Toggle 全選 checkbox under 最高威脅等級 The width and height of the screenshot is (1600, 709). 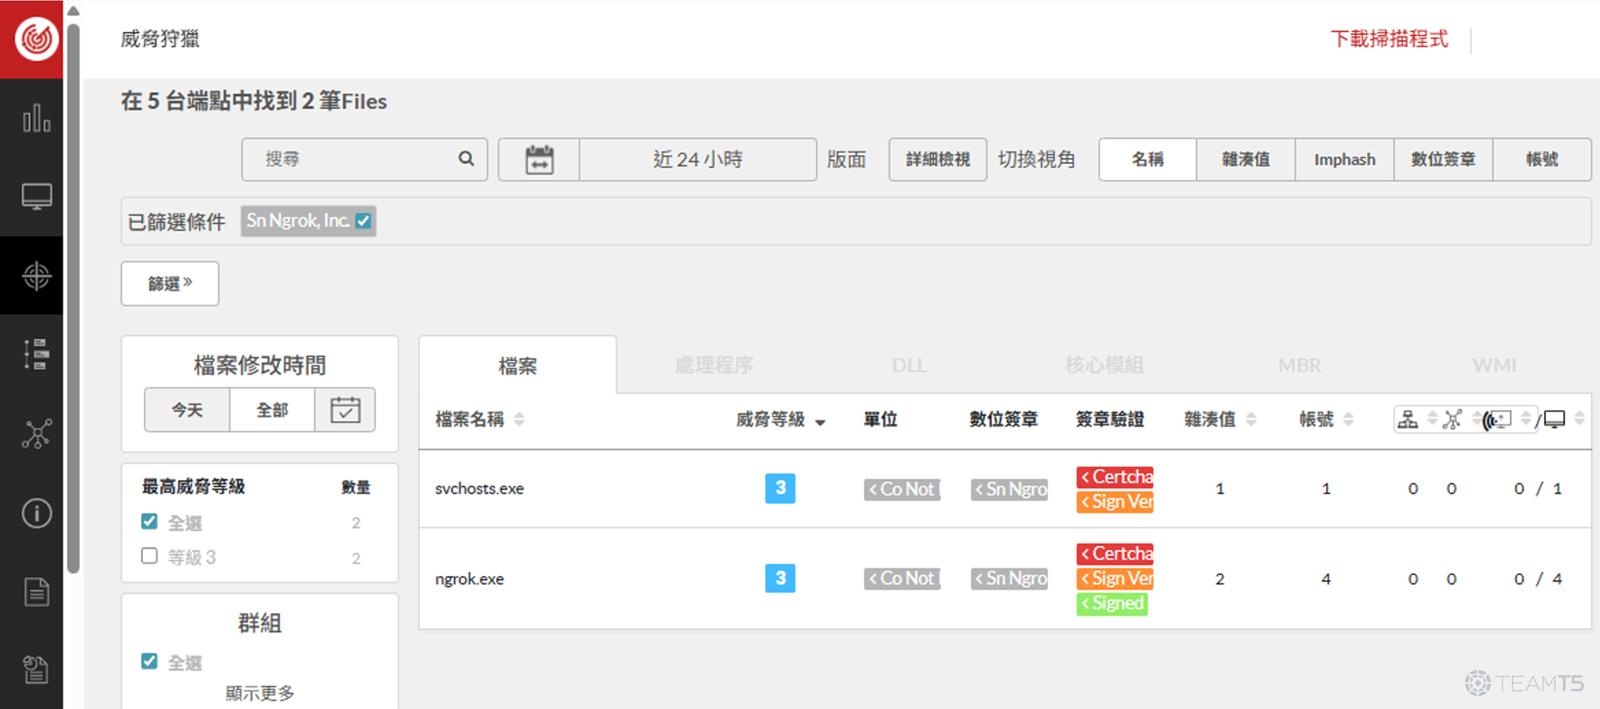pos(150,522)
